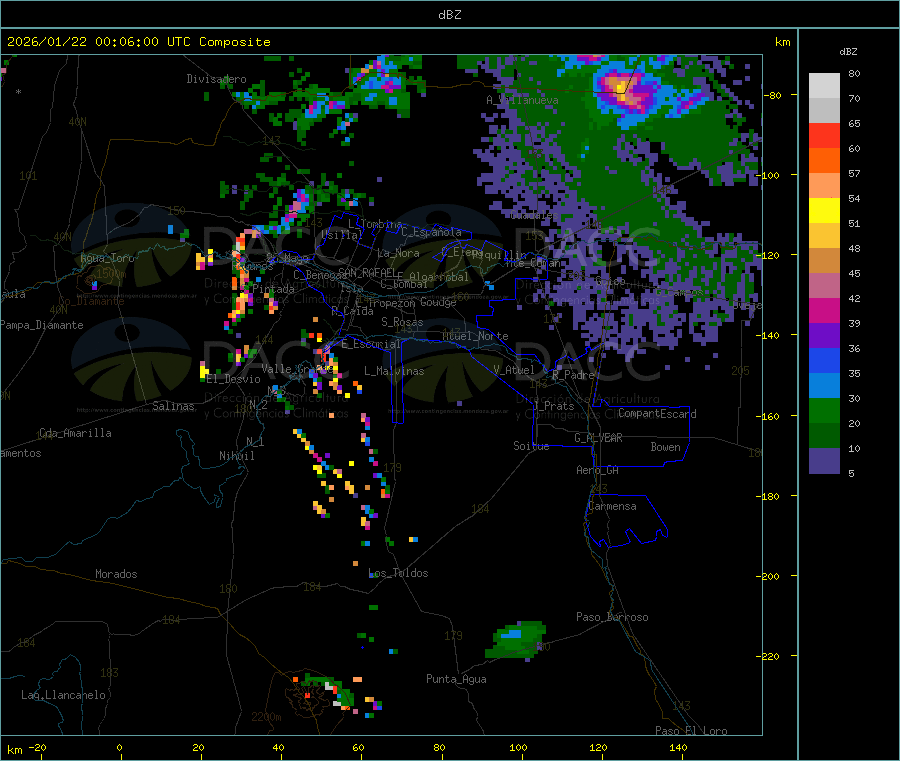Select the Nihuil label
The image size is (900, 761).
236,456
